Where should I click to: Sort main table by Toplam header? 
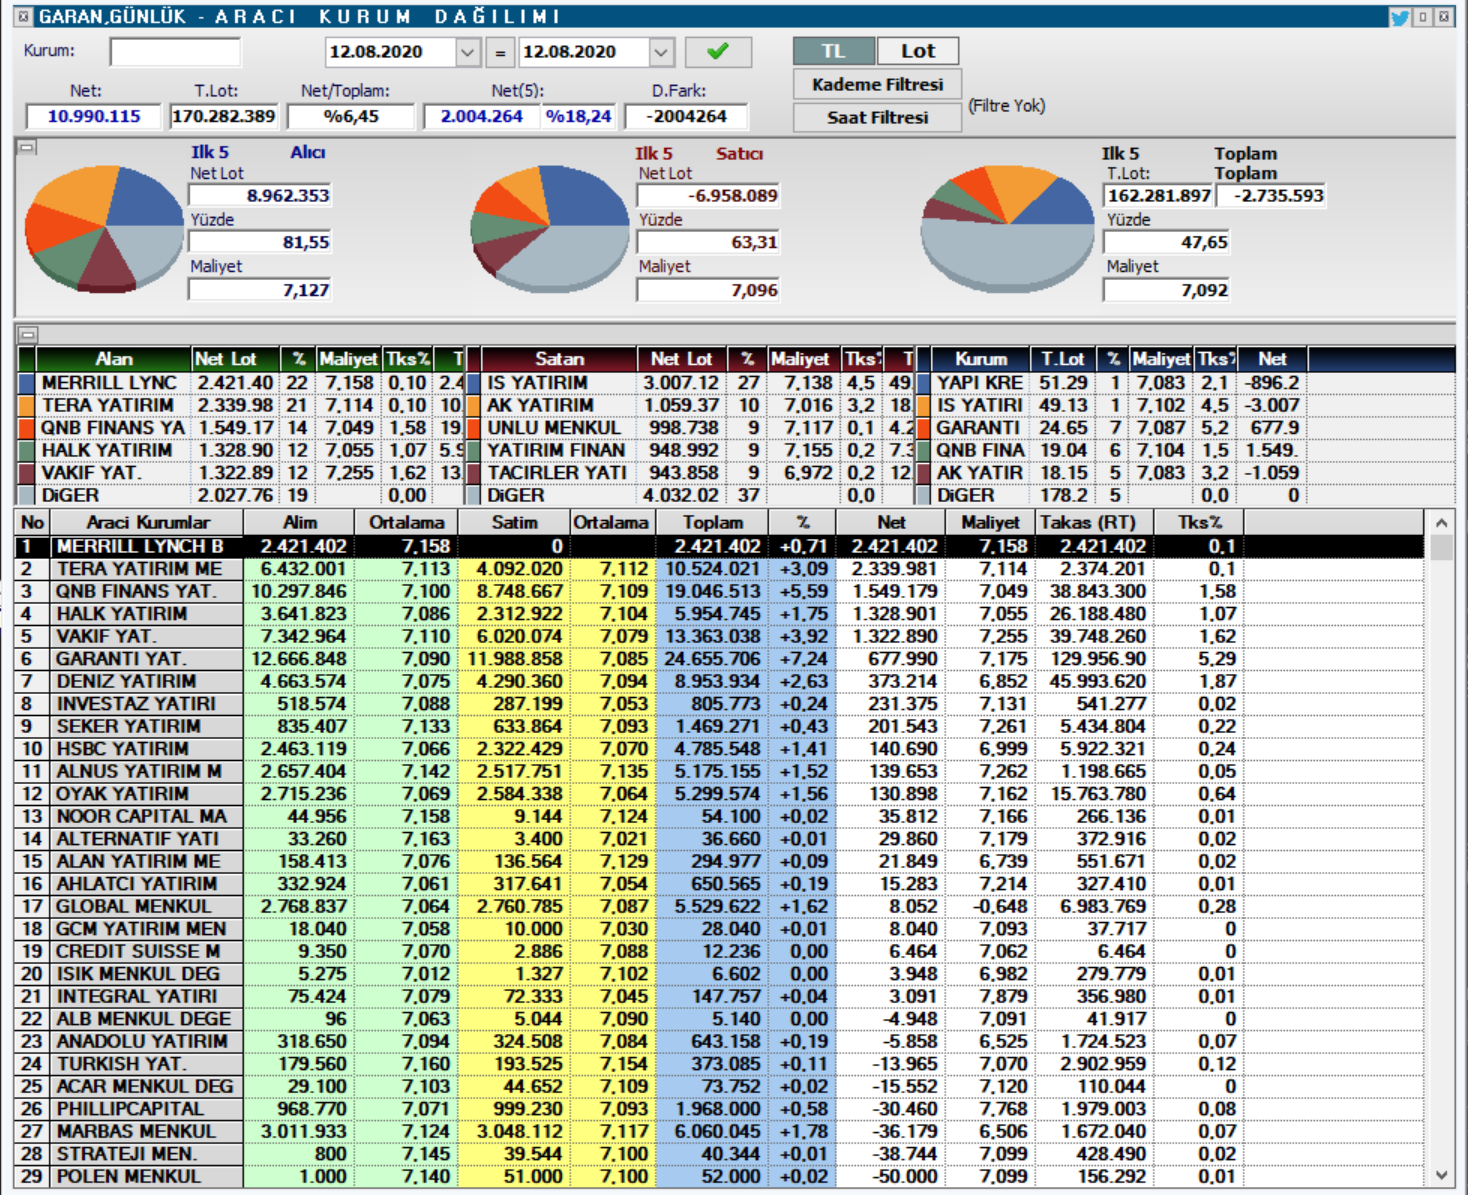click(713, 522)
